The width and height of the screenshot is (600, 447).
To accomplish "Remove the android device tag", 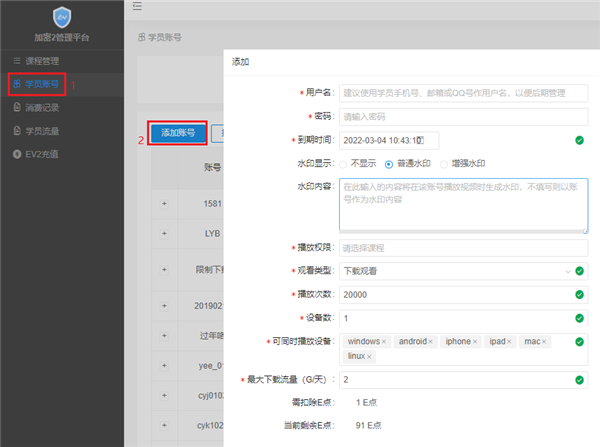I will (431, 342).
